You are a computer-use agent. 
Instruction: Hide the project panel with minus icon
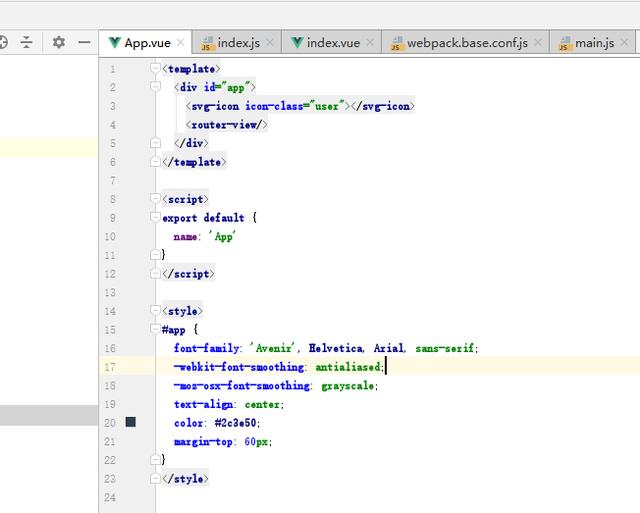(x=84, y=42)
